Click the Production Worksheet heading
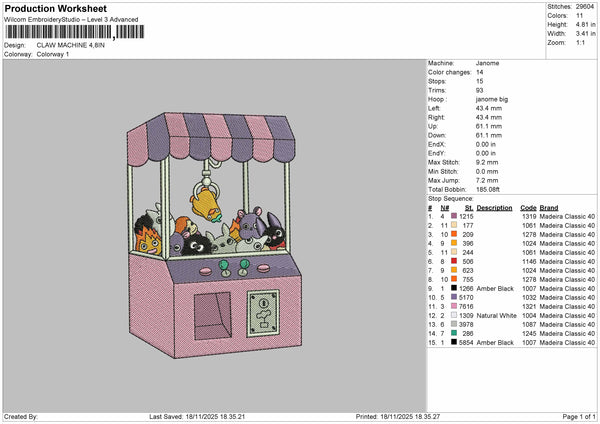Image resolution: width=600 pixels, height=424 pixels. 56,8
